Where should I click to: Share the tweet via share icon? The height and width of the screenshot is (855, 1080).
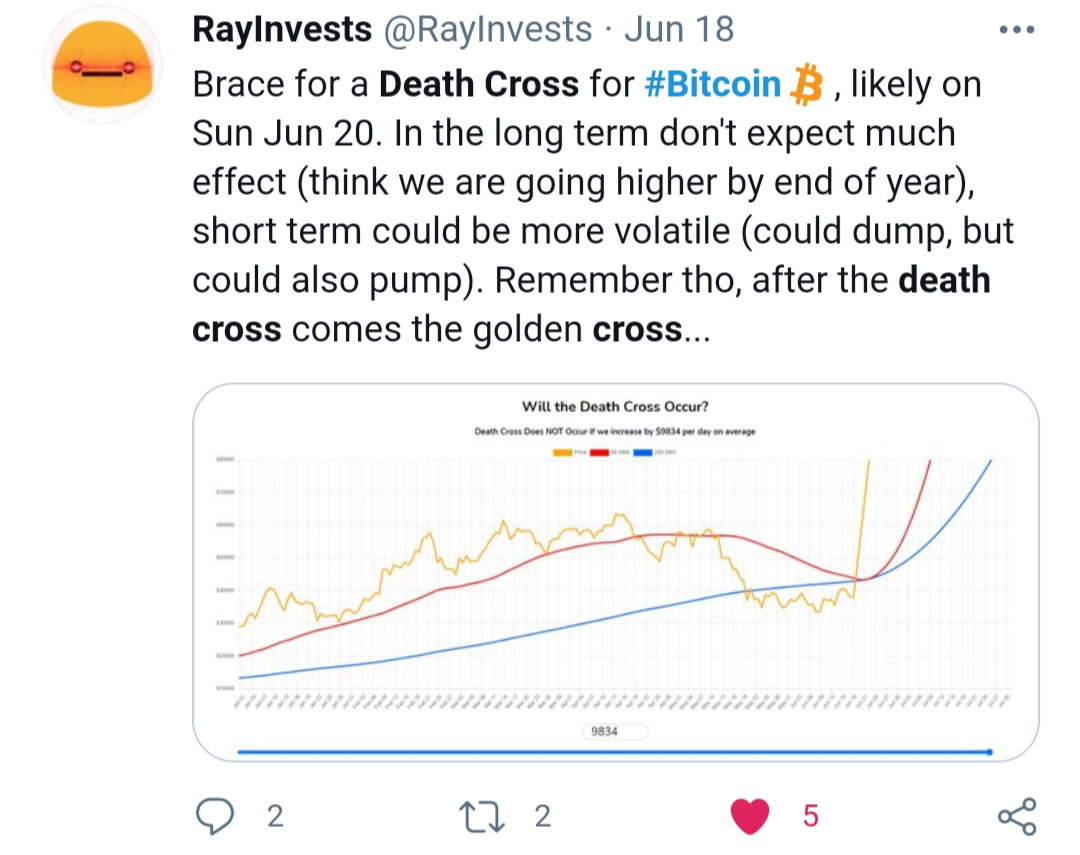pyautogui.click(x=1017, y=816)
